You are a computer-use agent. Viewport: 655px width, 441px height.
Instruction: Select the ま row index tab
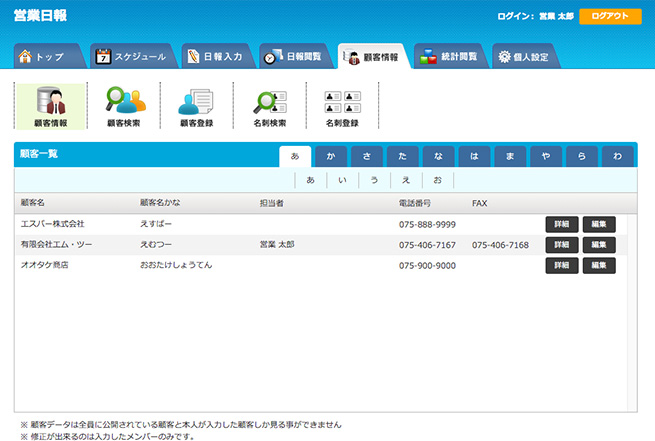510,156
